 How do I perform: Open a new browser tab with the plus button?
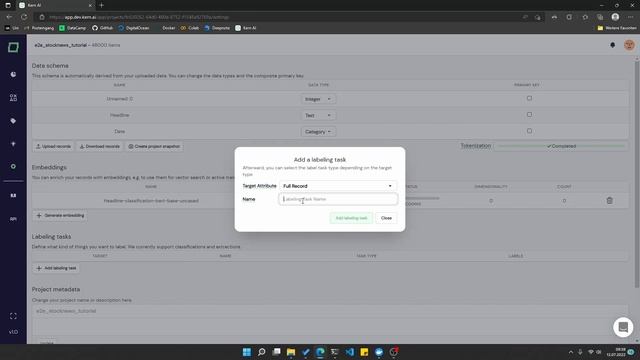coord(101,5)
